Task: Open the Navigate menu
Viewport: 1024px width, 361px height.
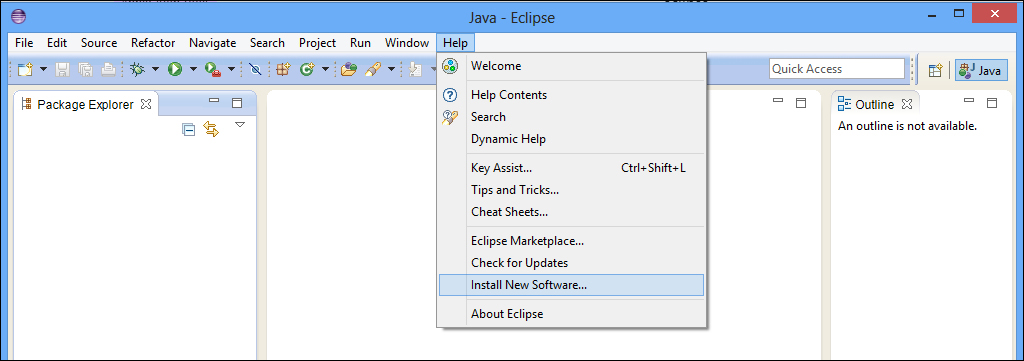Action: (x=212, y=43)
